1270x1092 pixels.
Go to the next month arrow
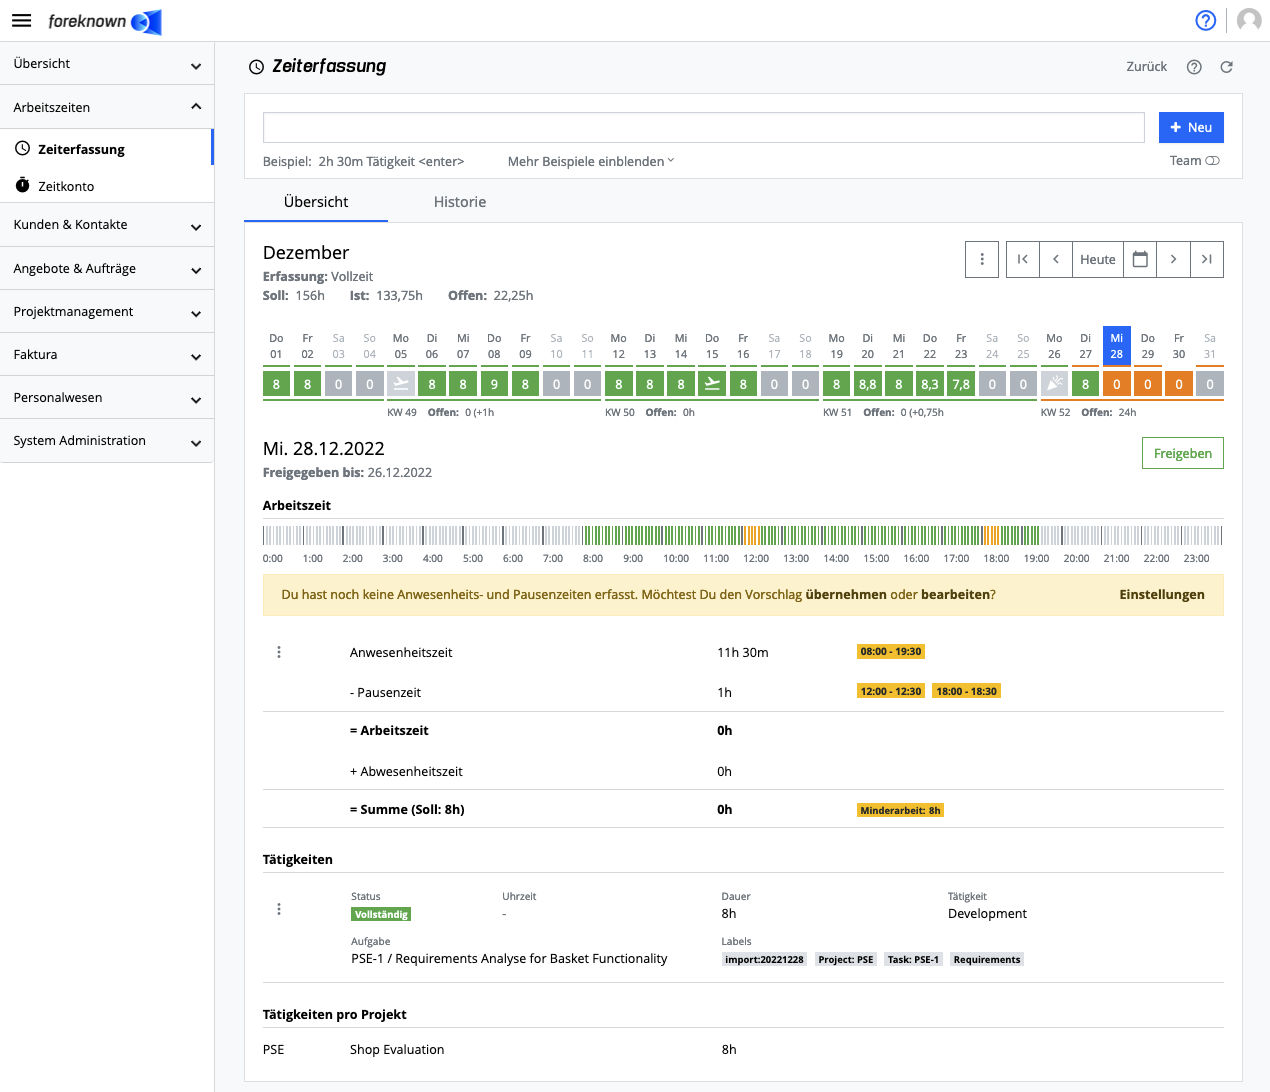click(1174, 259)
